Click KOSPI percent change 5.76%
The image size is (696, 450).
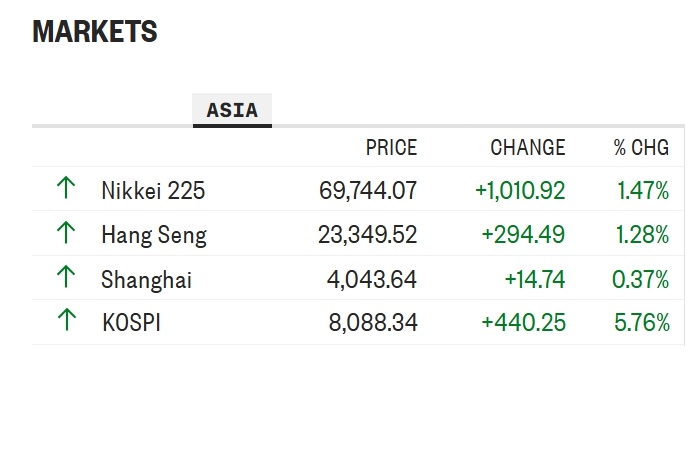(x=642, y=322)
